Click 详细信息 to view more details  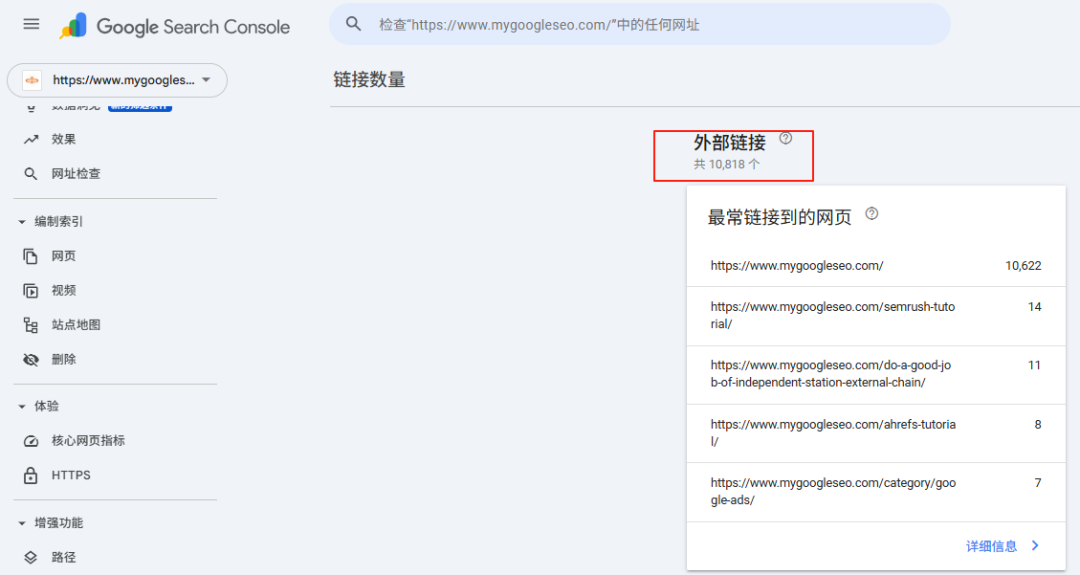coord(991,546)
